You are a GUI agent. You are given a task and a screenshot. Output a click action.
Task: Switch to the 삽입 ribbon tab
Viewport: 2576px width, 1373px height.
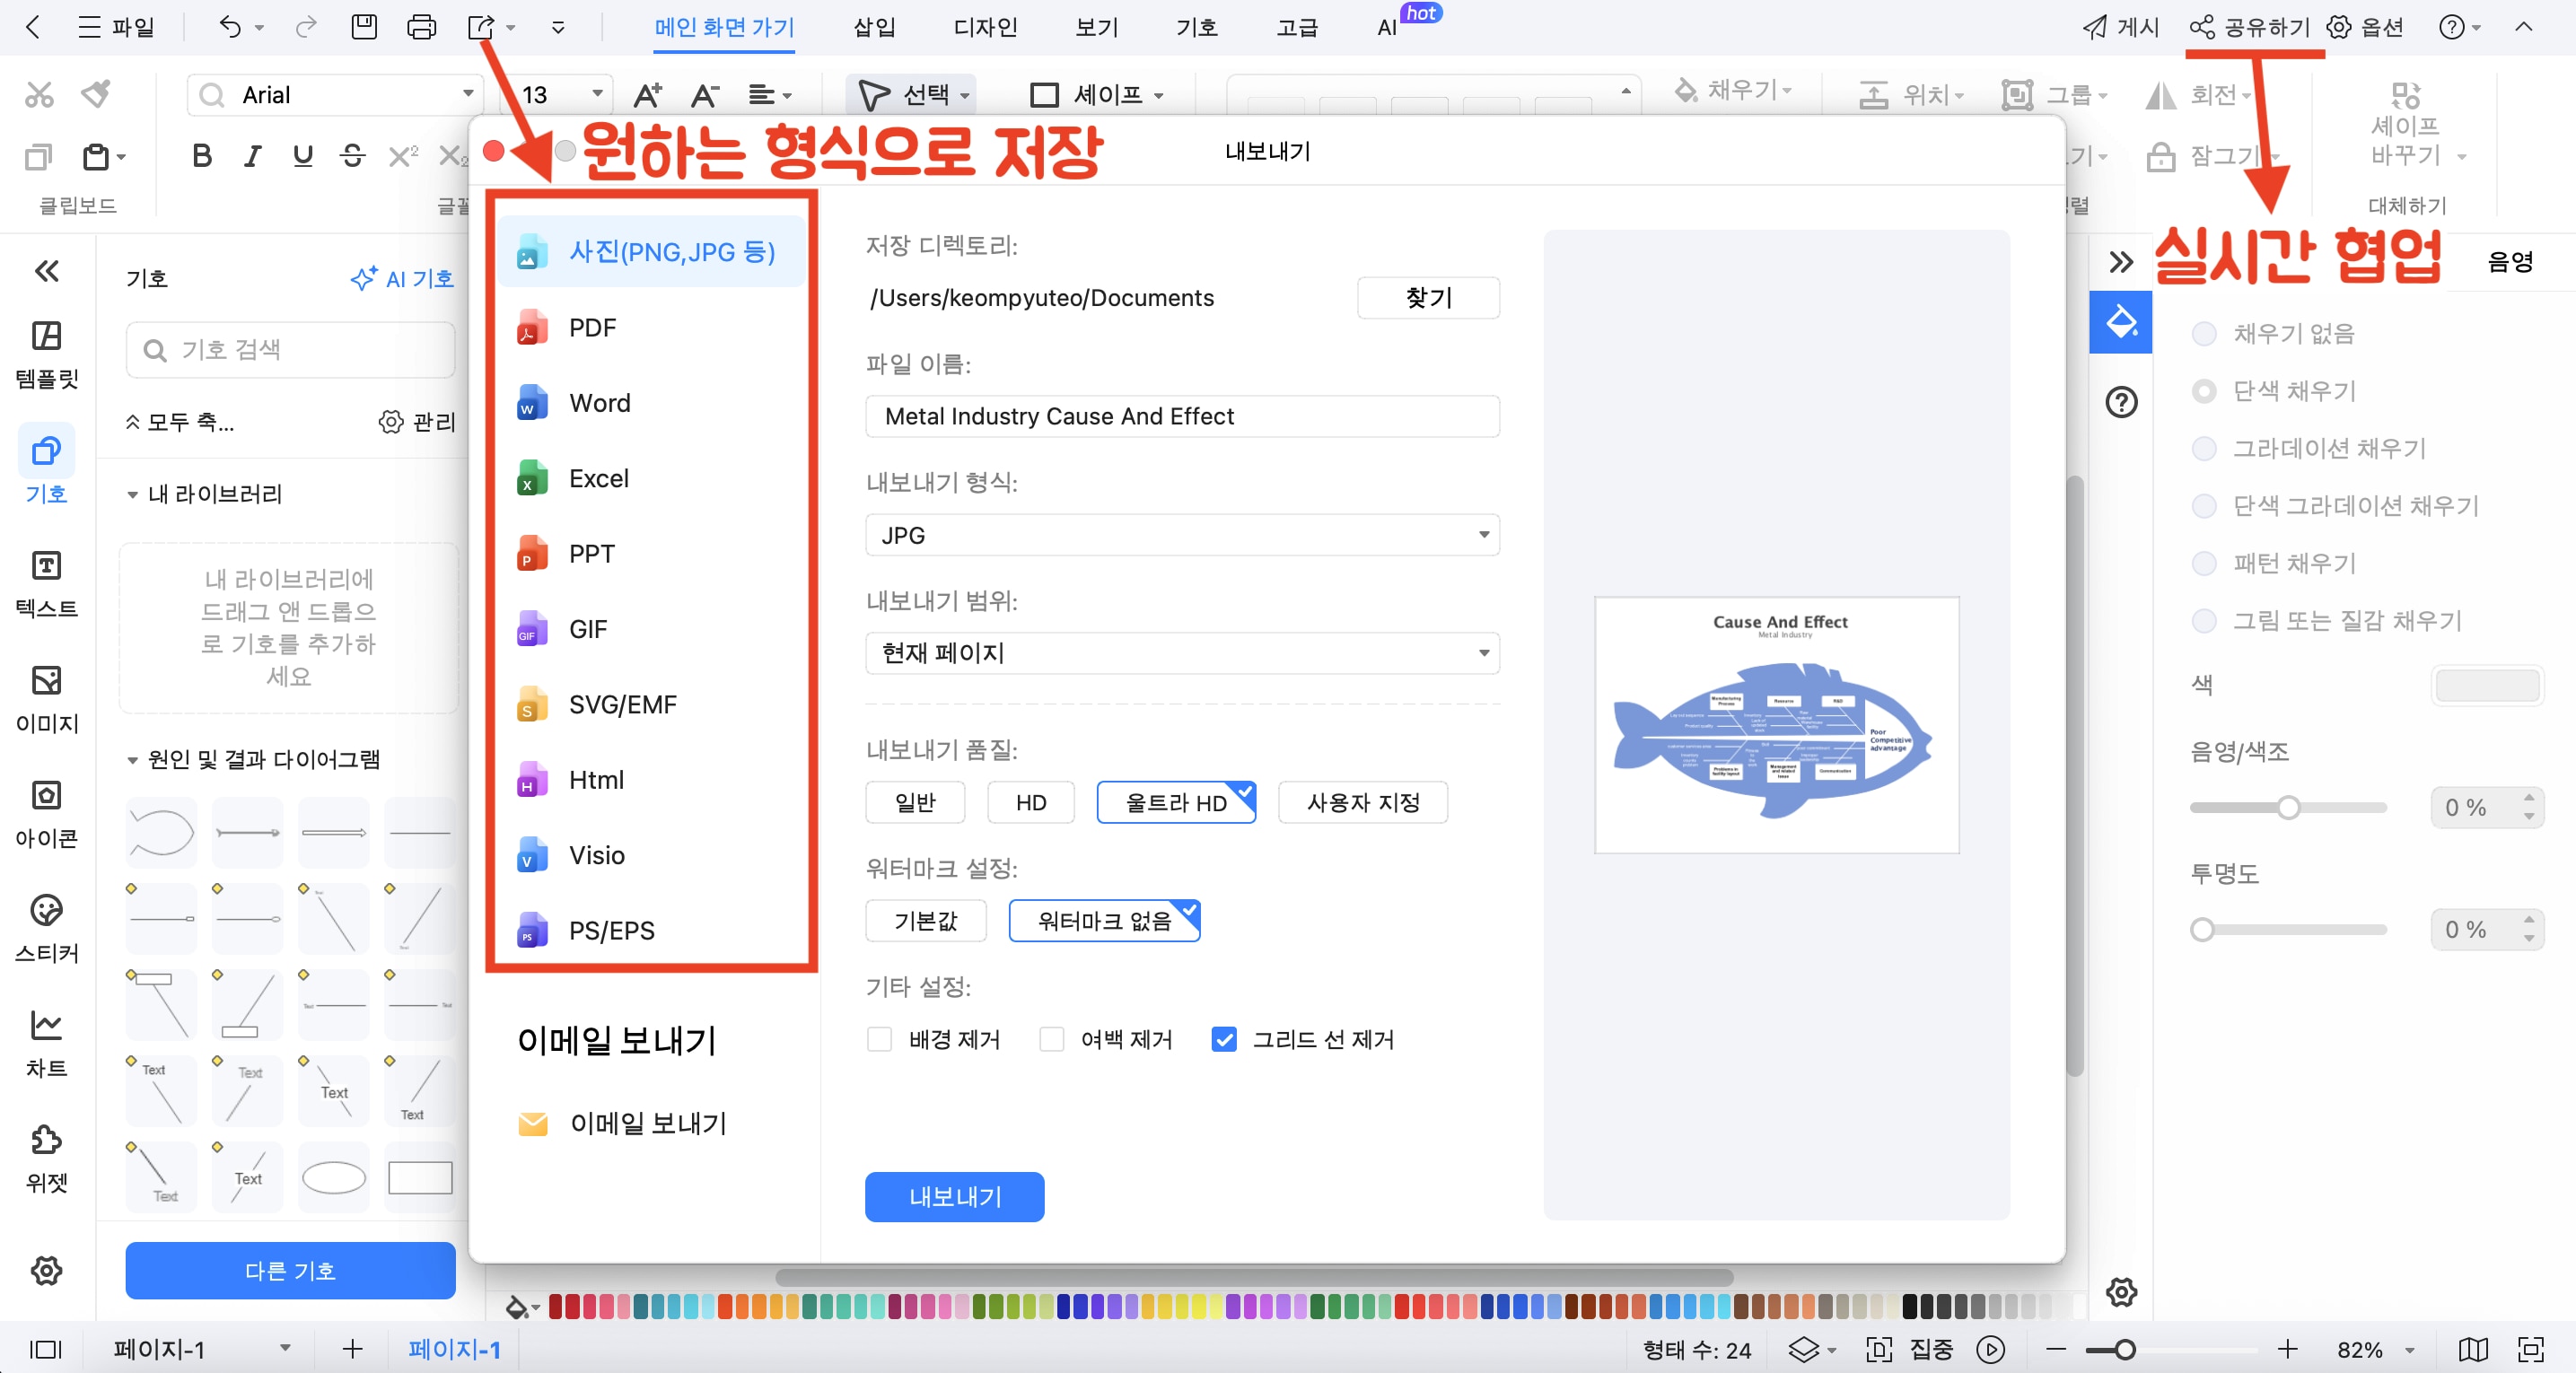[874, 27]
